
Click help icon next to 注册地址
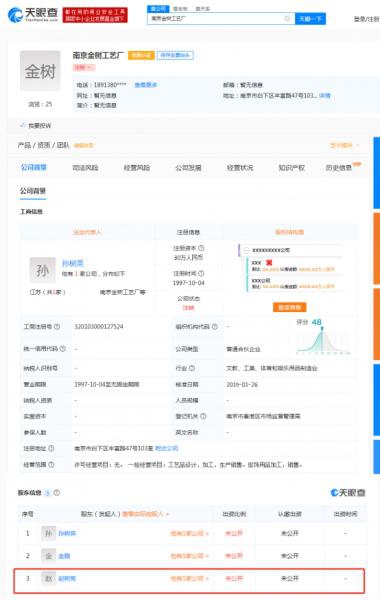51,448
